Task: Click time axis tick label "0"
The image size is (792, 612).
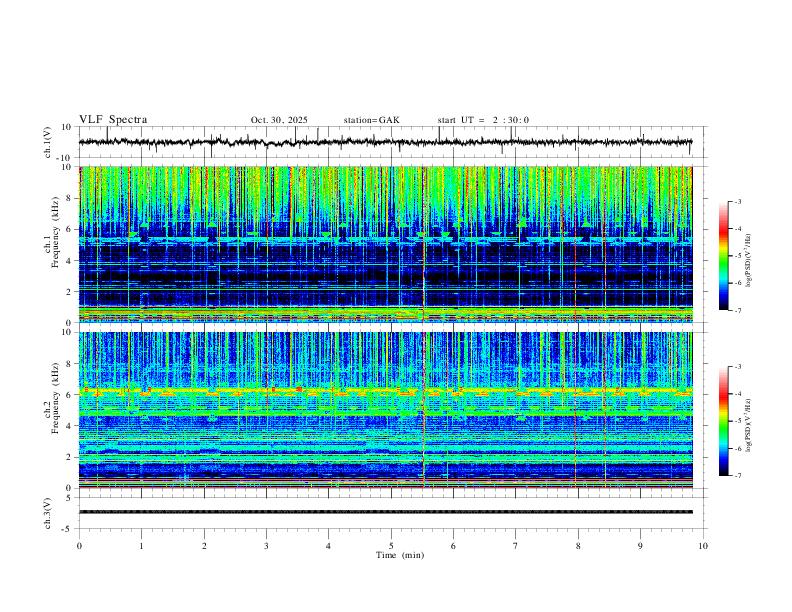Action: pos(79,546)
